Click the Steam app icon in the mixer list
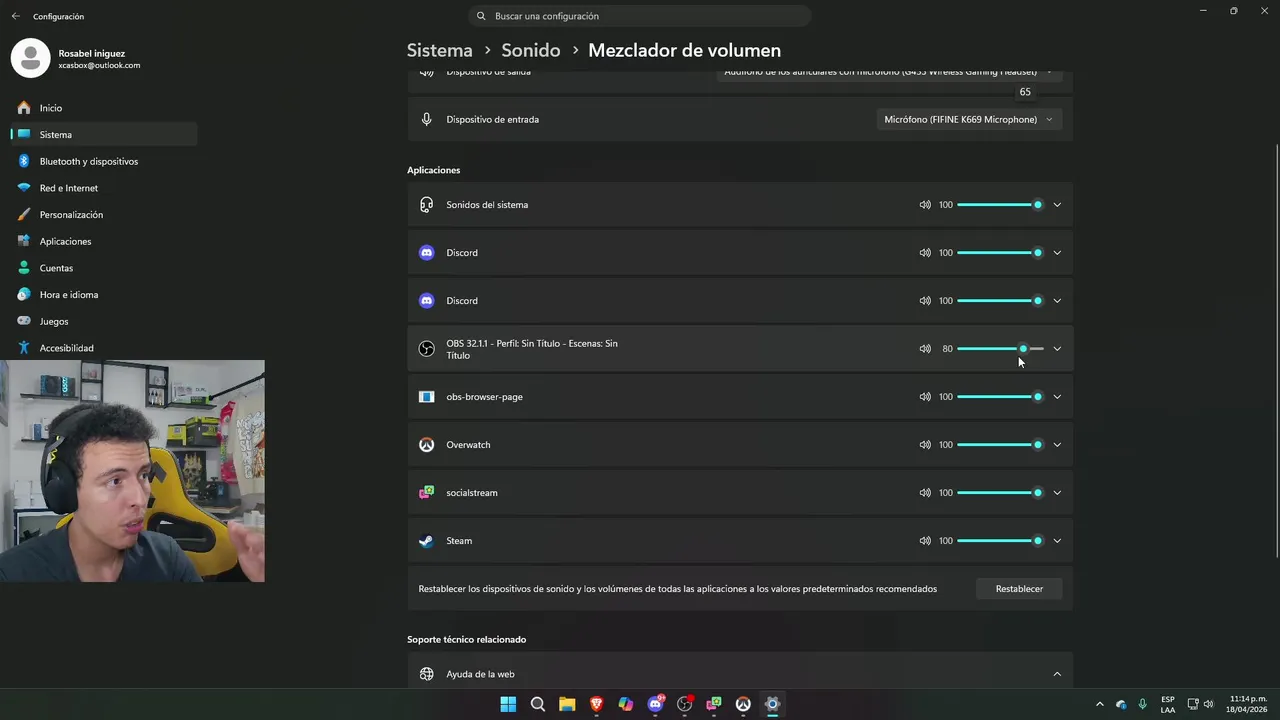This screenshot has height=720, width=1280. coord(426,541)
